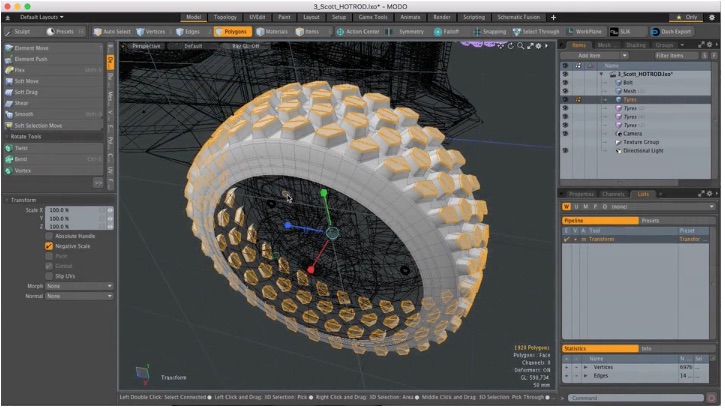Open the WorkPlane options
This screenshot has height=408, width=725.
(x=585, y=32)
